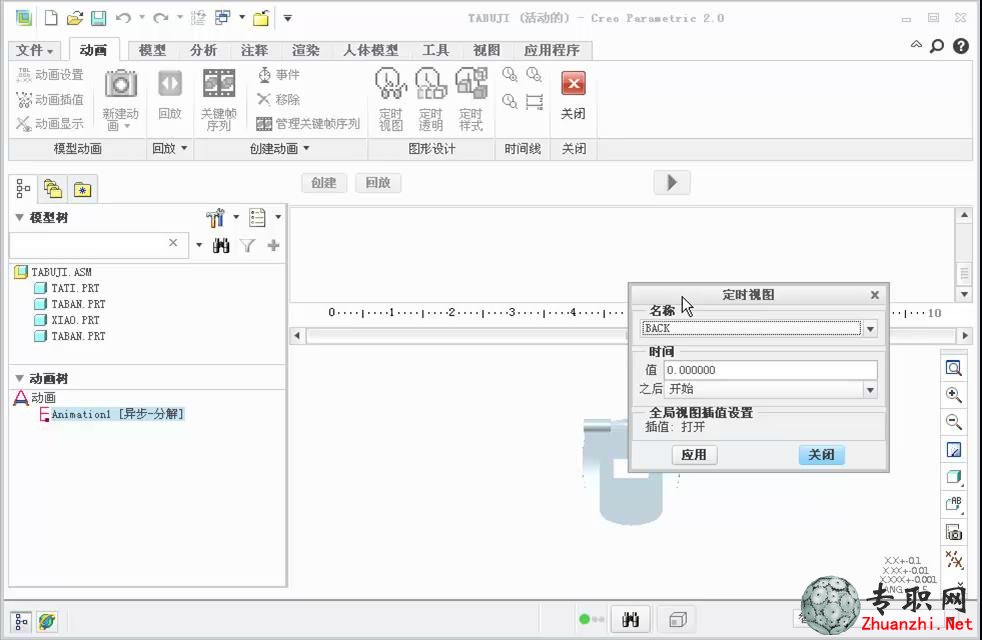
Task: Click the 定时透明 tool
Action: pyautogui.click(x=431, y=100)
